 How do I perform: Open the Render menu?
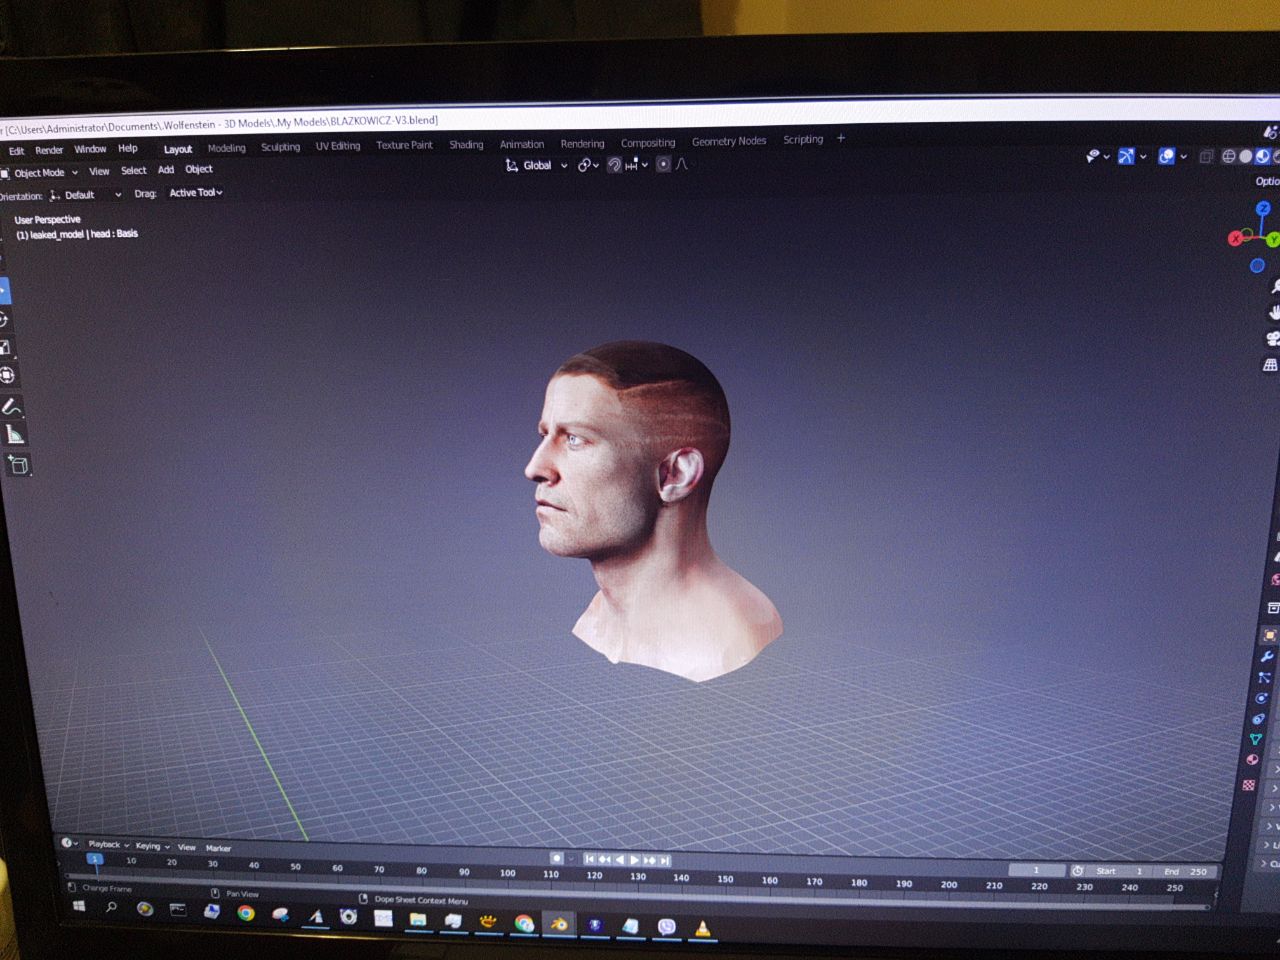point(49,150)
